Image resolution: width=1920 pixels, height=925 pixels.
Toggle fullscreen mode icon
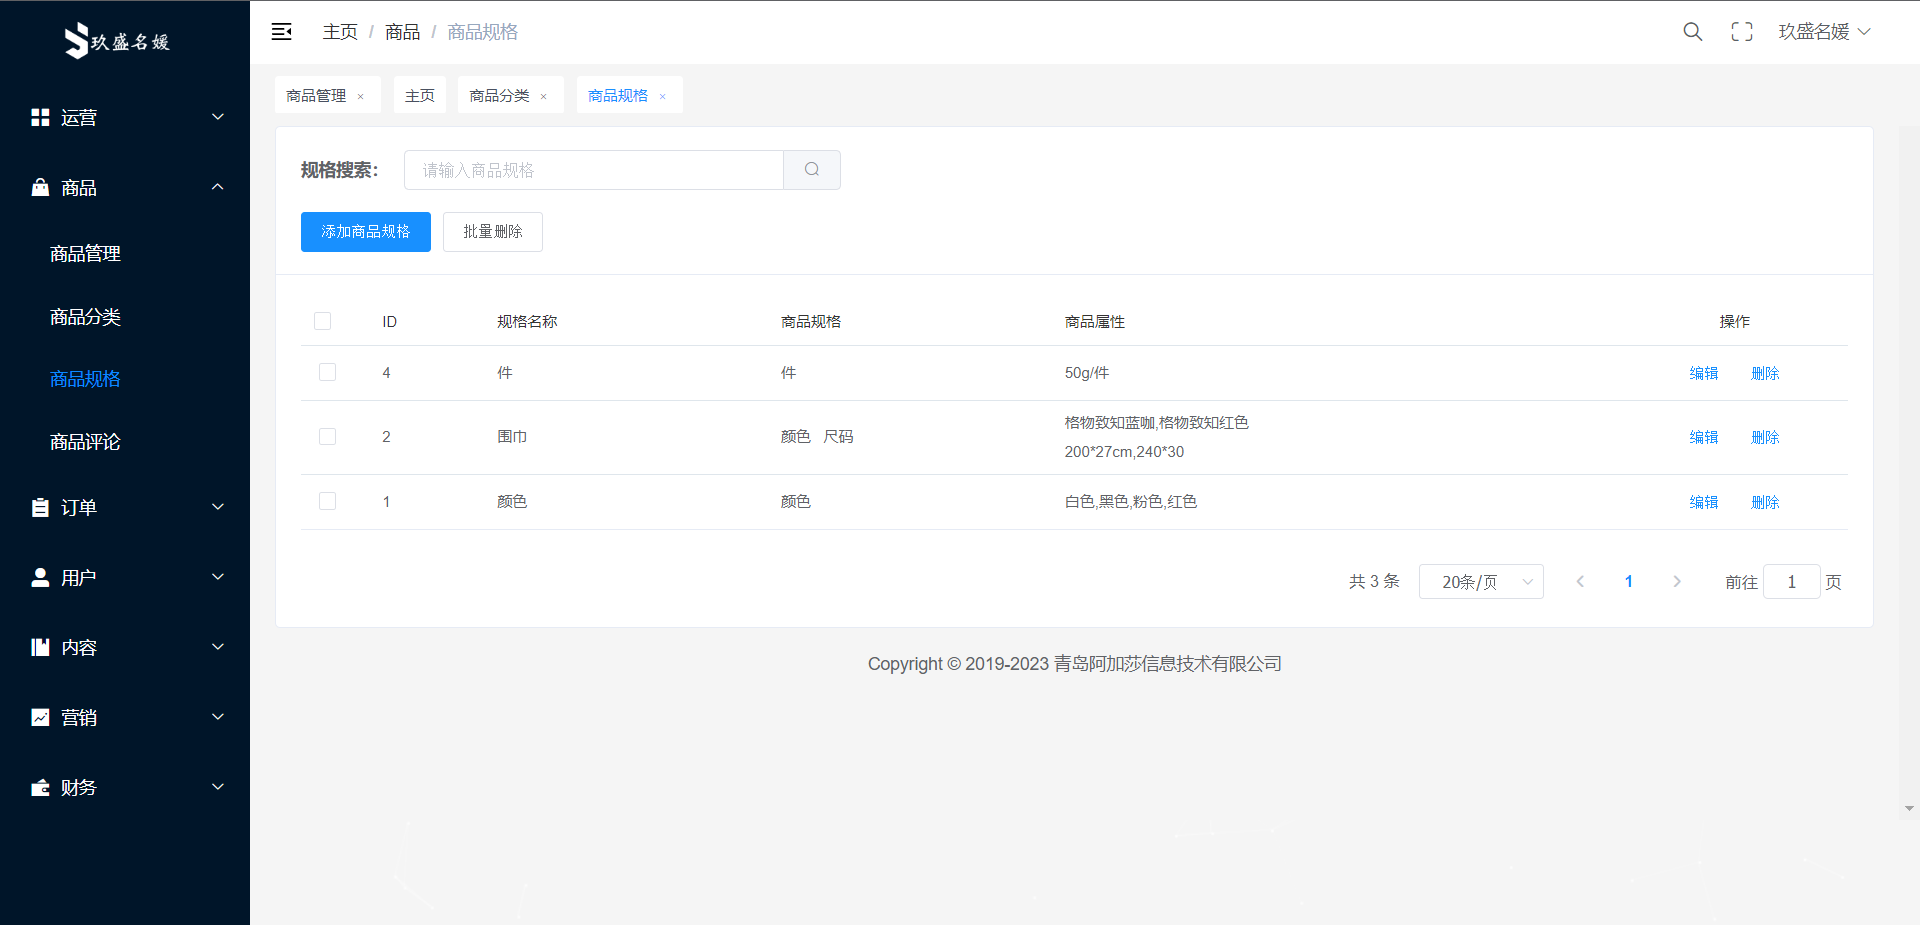[1741, 32]
